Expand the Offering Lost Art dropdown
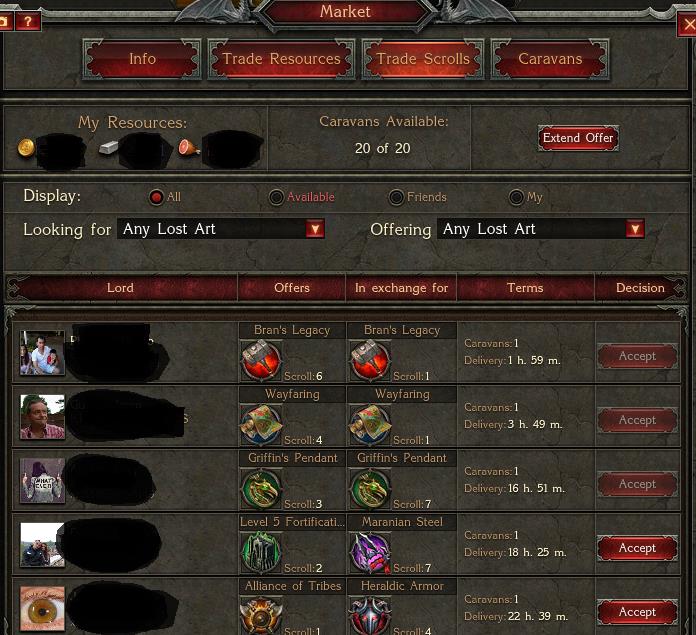696x635 pixels. click(x=541, y=229)
